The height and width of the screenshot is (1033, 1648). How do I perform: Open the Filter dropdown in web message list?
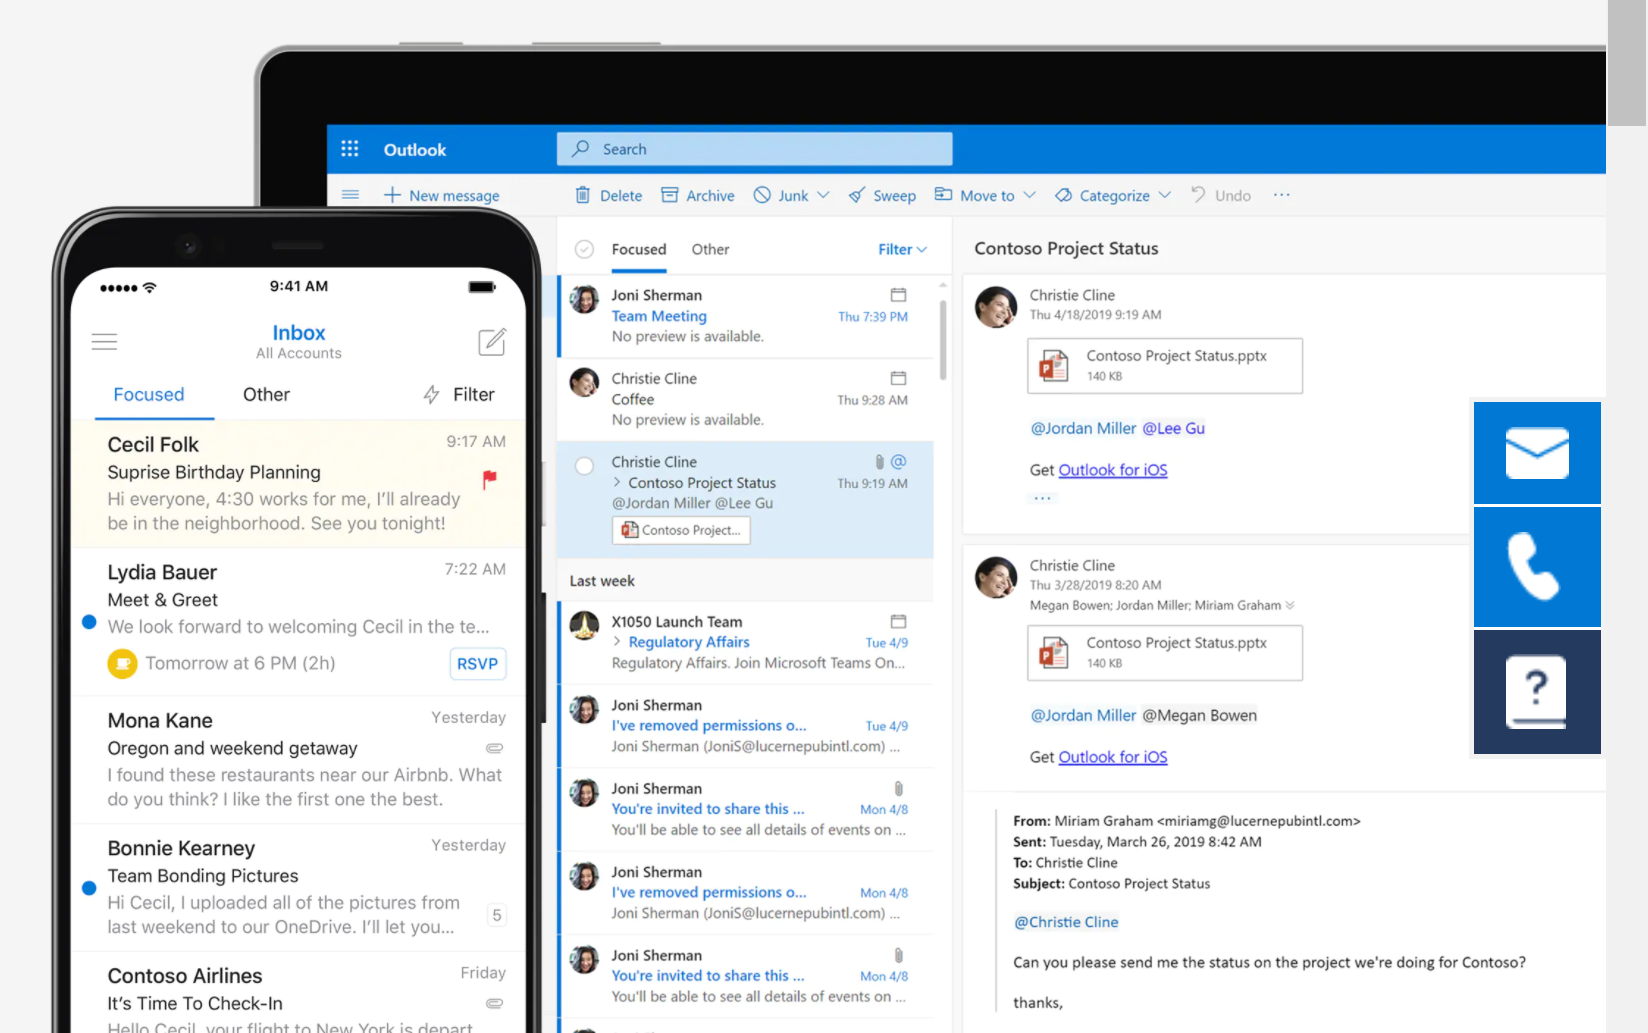(902, 249)
